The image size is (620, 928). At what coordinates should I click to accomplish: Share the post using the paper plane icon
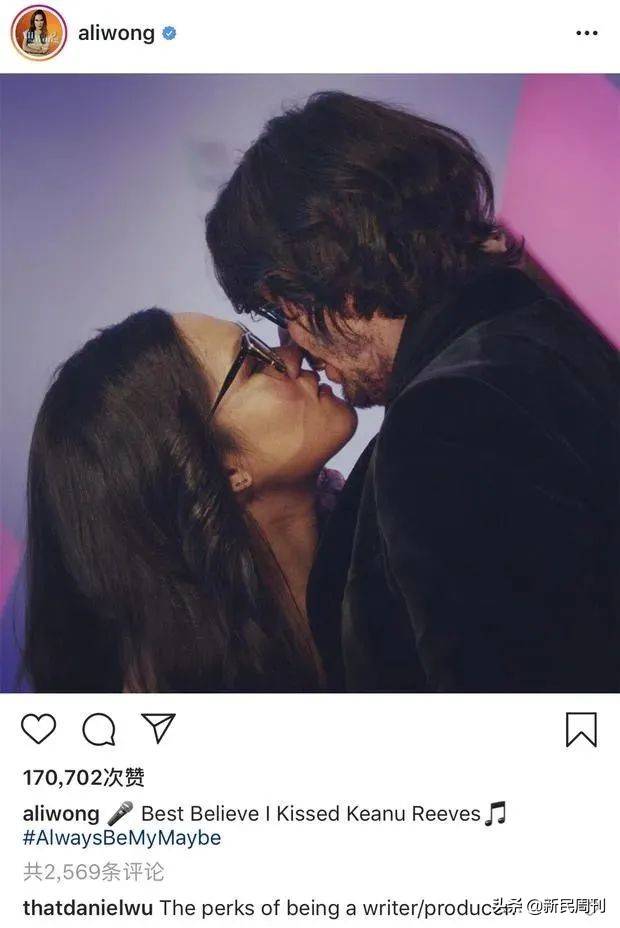(x=158, y=728)
